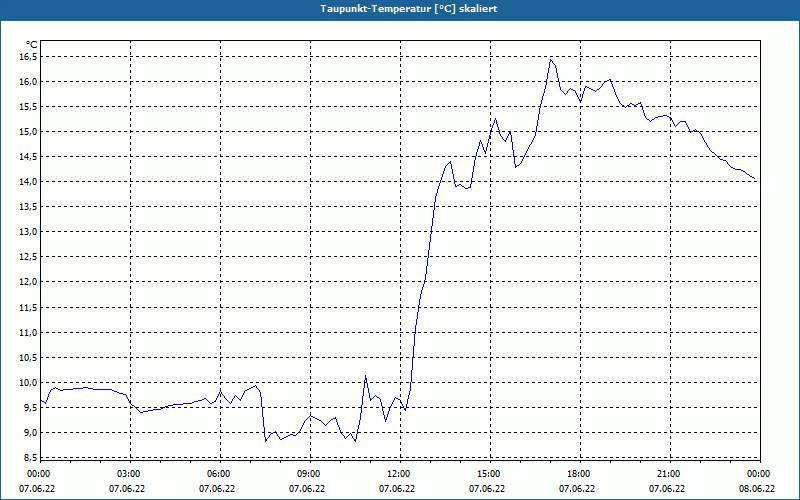Click the 21:00 time label
This screenshot has width=800, height=500.
click(x=670, y=474)
